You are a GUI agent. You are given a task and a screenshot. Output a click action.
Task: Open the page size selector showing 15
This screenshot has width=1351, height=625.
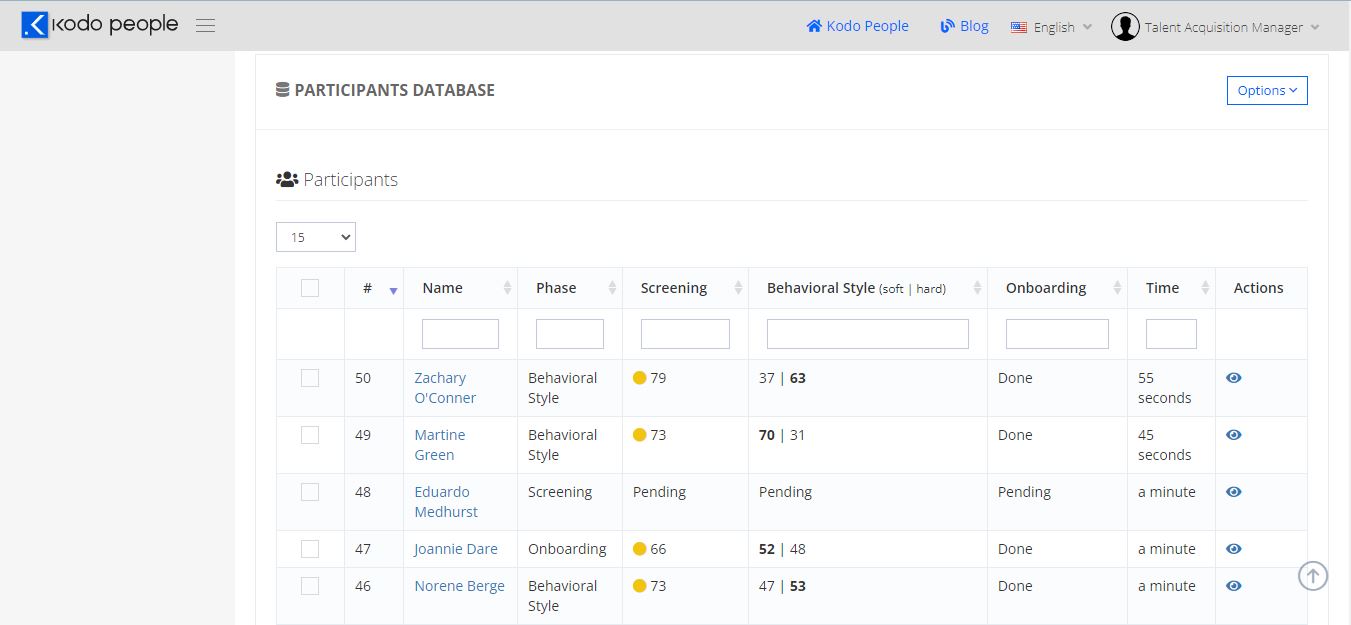click(x=315, y=237)
